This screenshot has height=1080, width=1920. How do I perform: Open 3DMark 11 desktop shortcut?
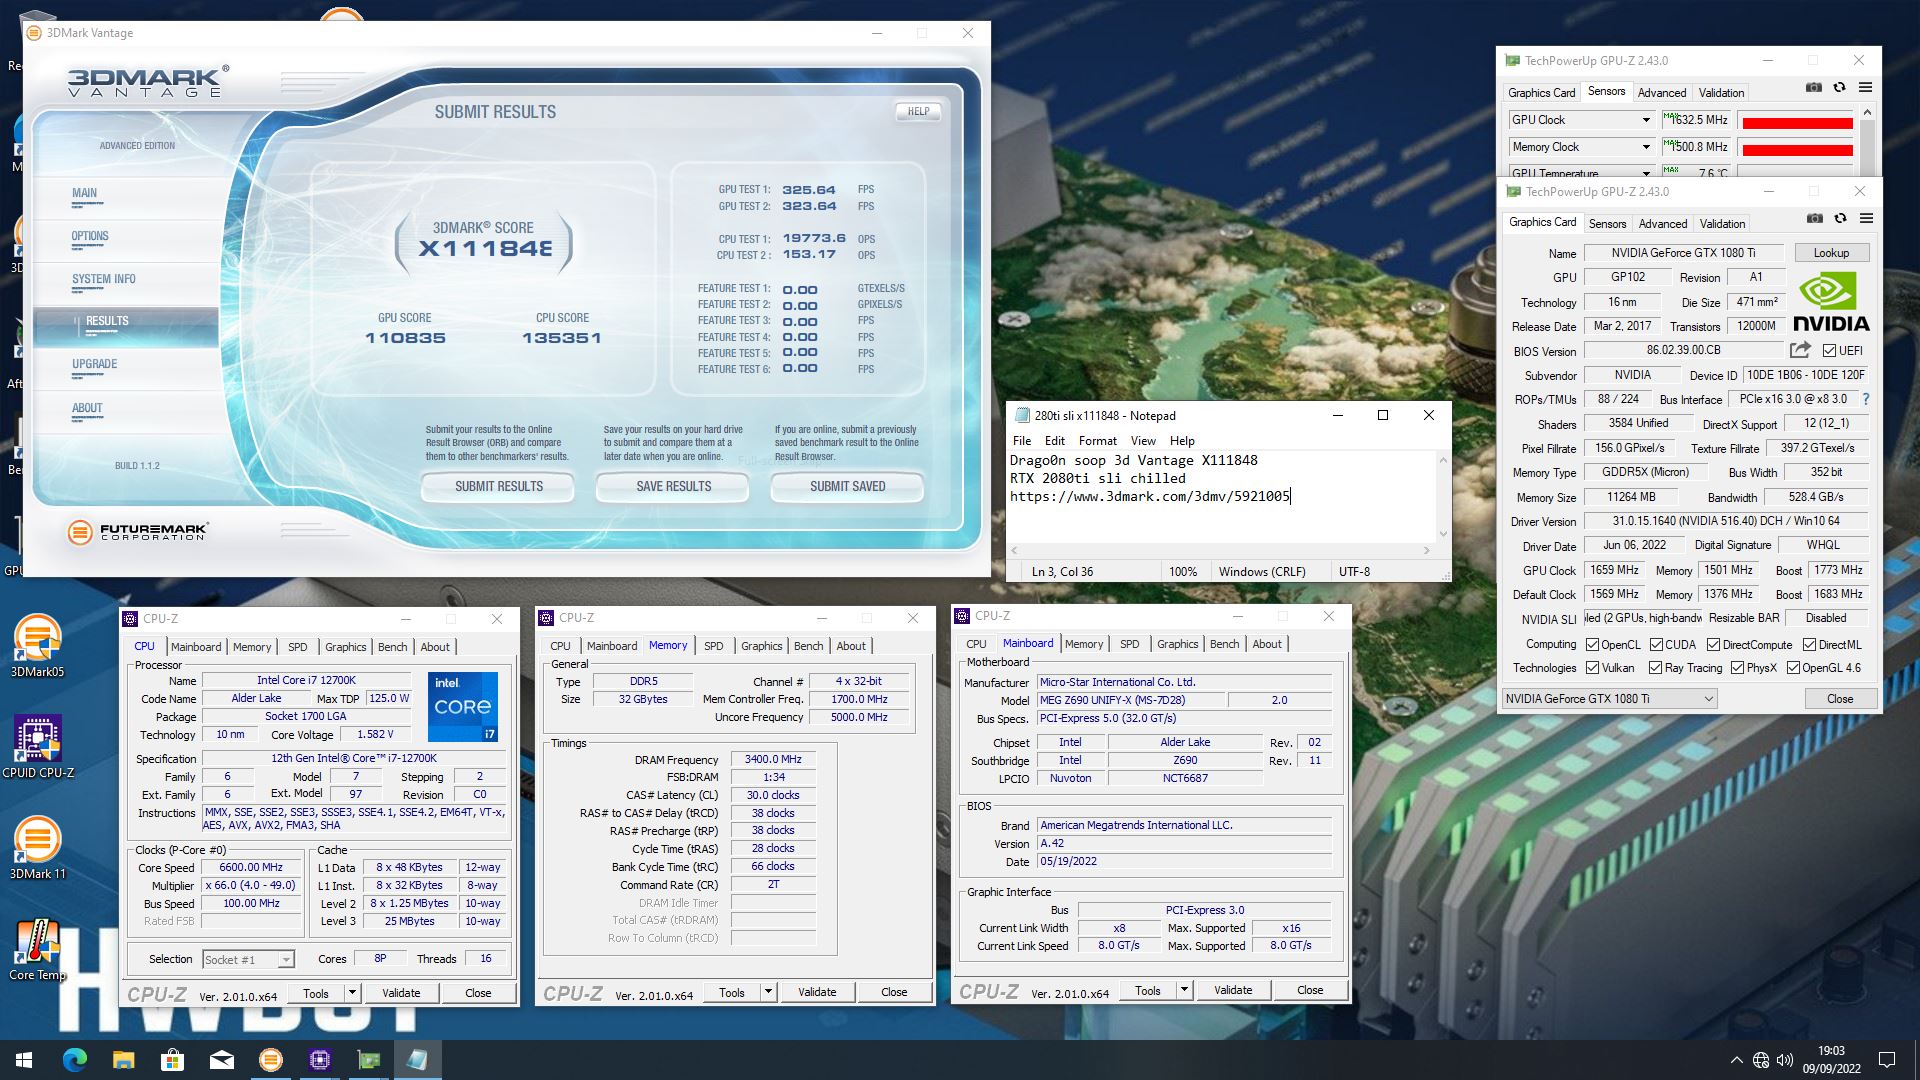[37, 848]
